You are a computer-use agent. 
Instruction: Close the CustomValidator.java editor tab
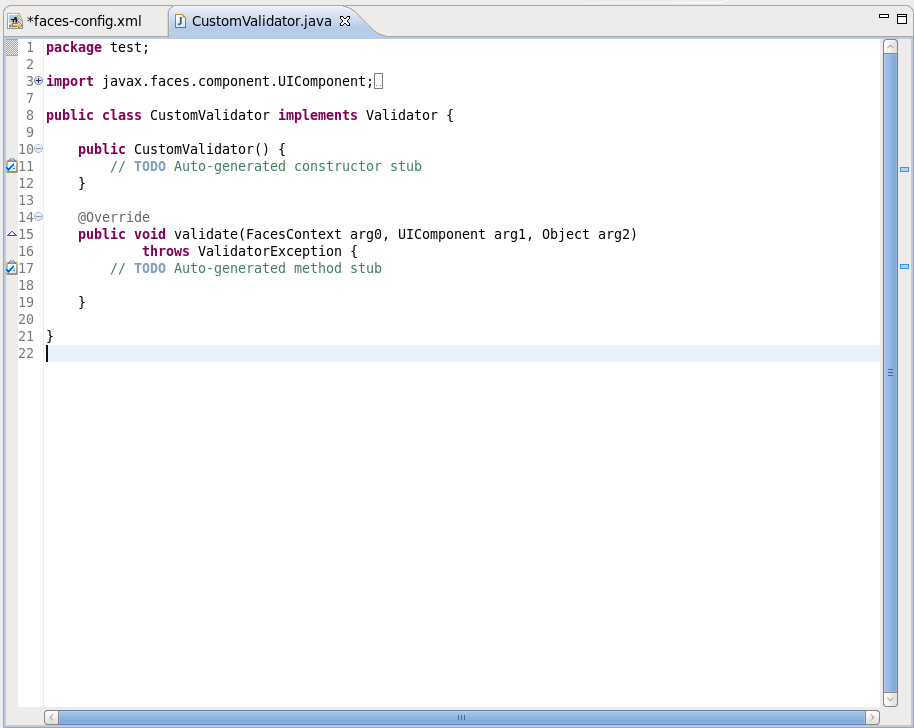(x=345, y=21)
